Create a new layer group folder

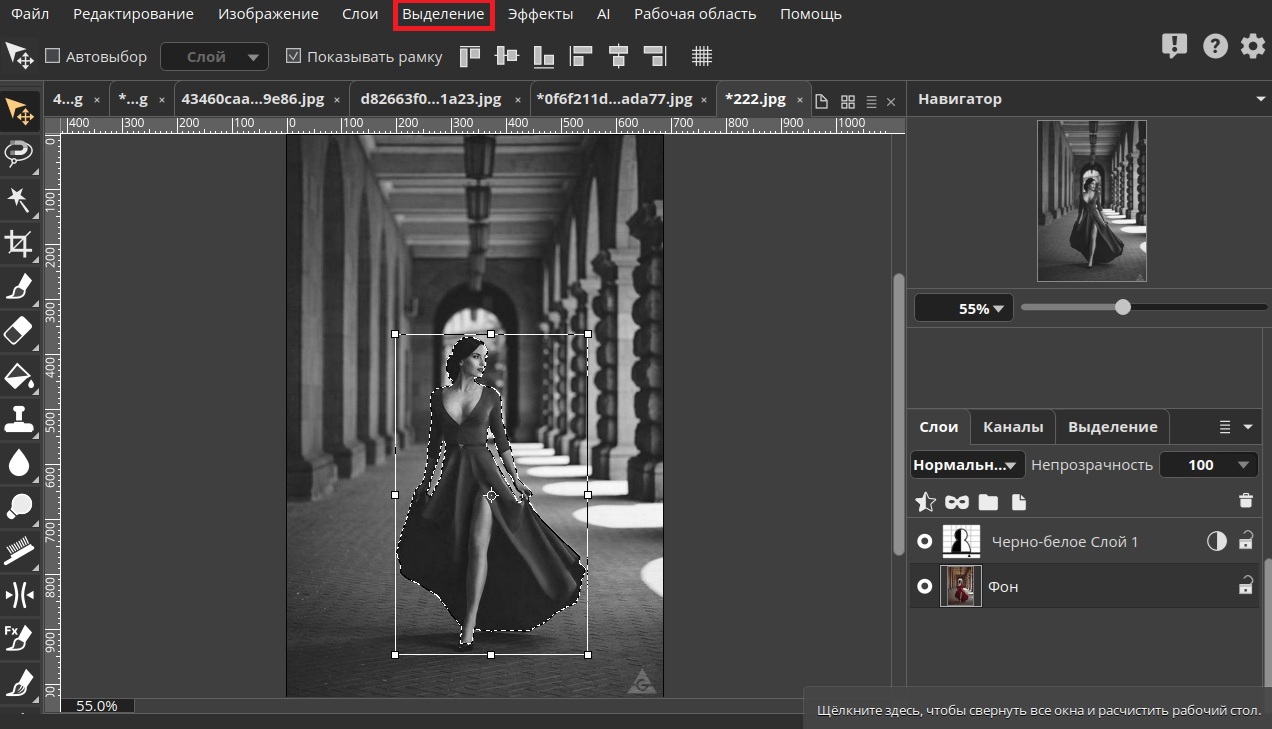[988, 501]
